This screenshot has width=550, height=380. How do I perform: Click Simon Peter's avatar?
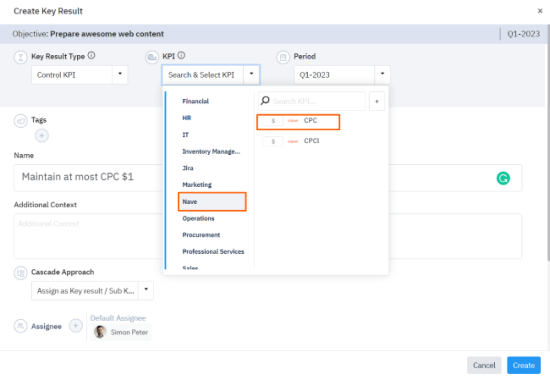click(x=100, y=332)
